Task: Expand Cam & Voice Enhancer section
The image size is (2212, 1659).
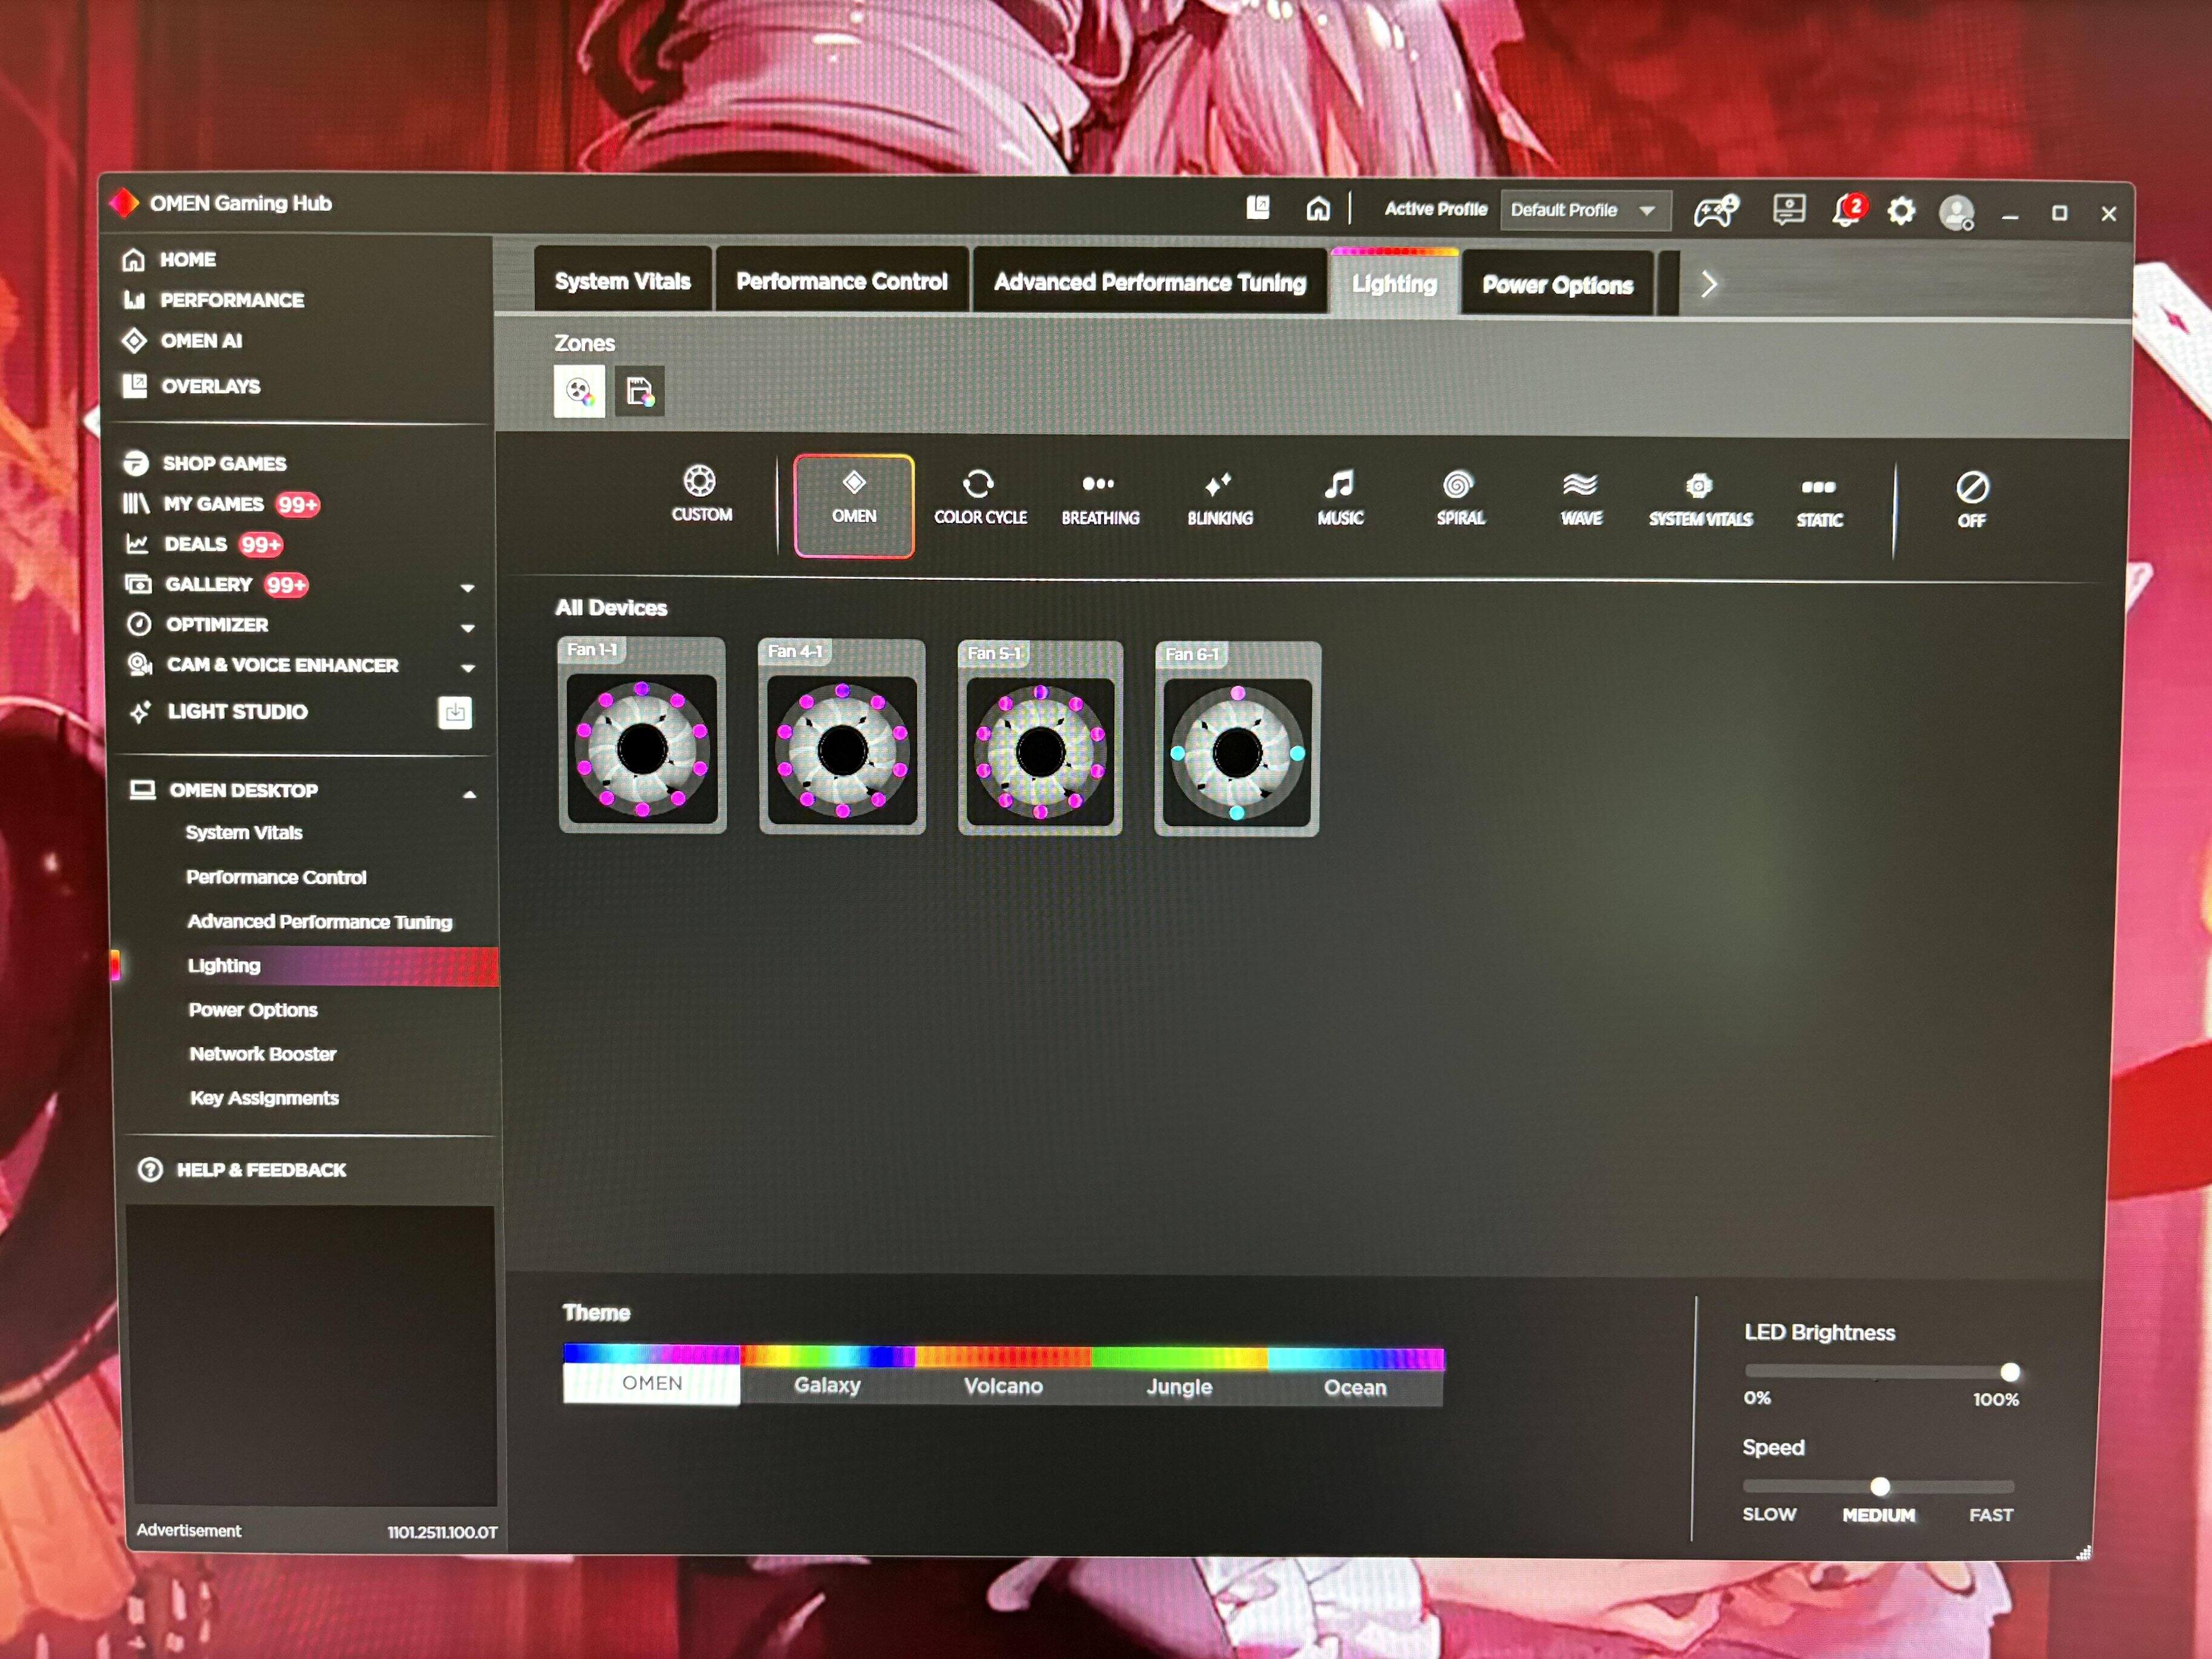Action: coord(467,668)
